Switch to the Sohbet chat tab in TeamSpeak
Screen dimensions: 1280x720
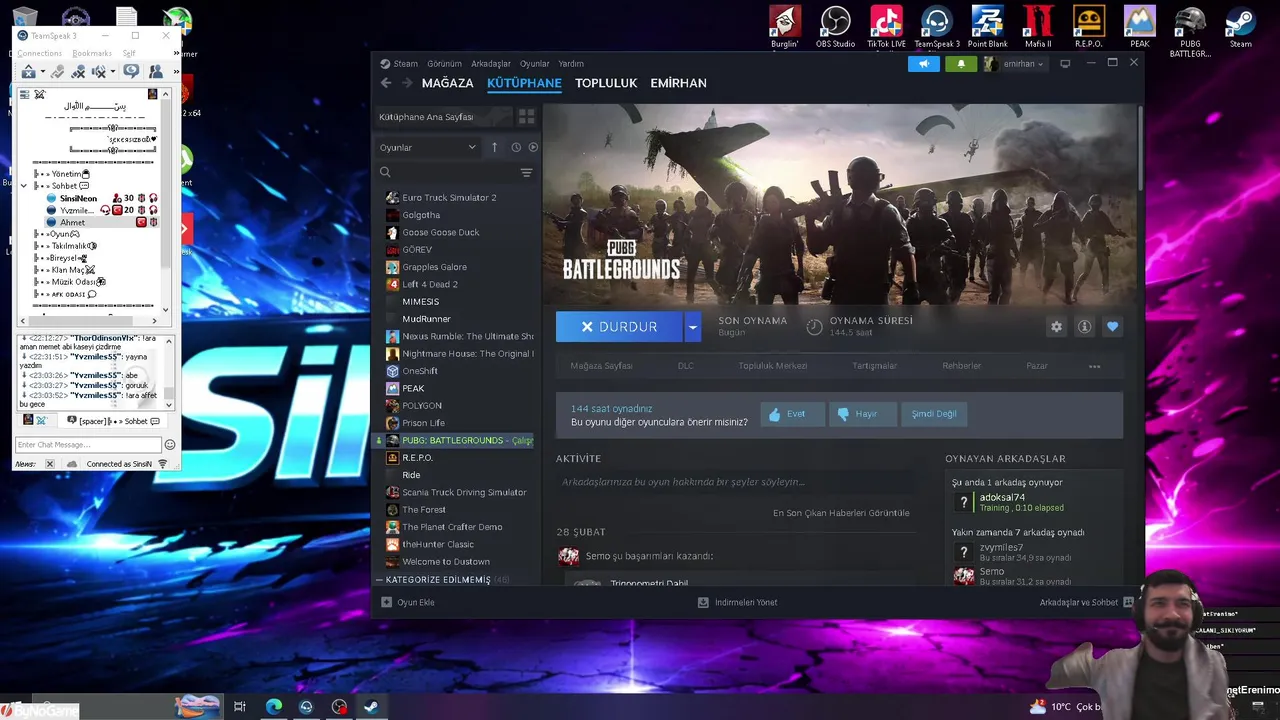(114, 421)
